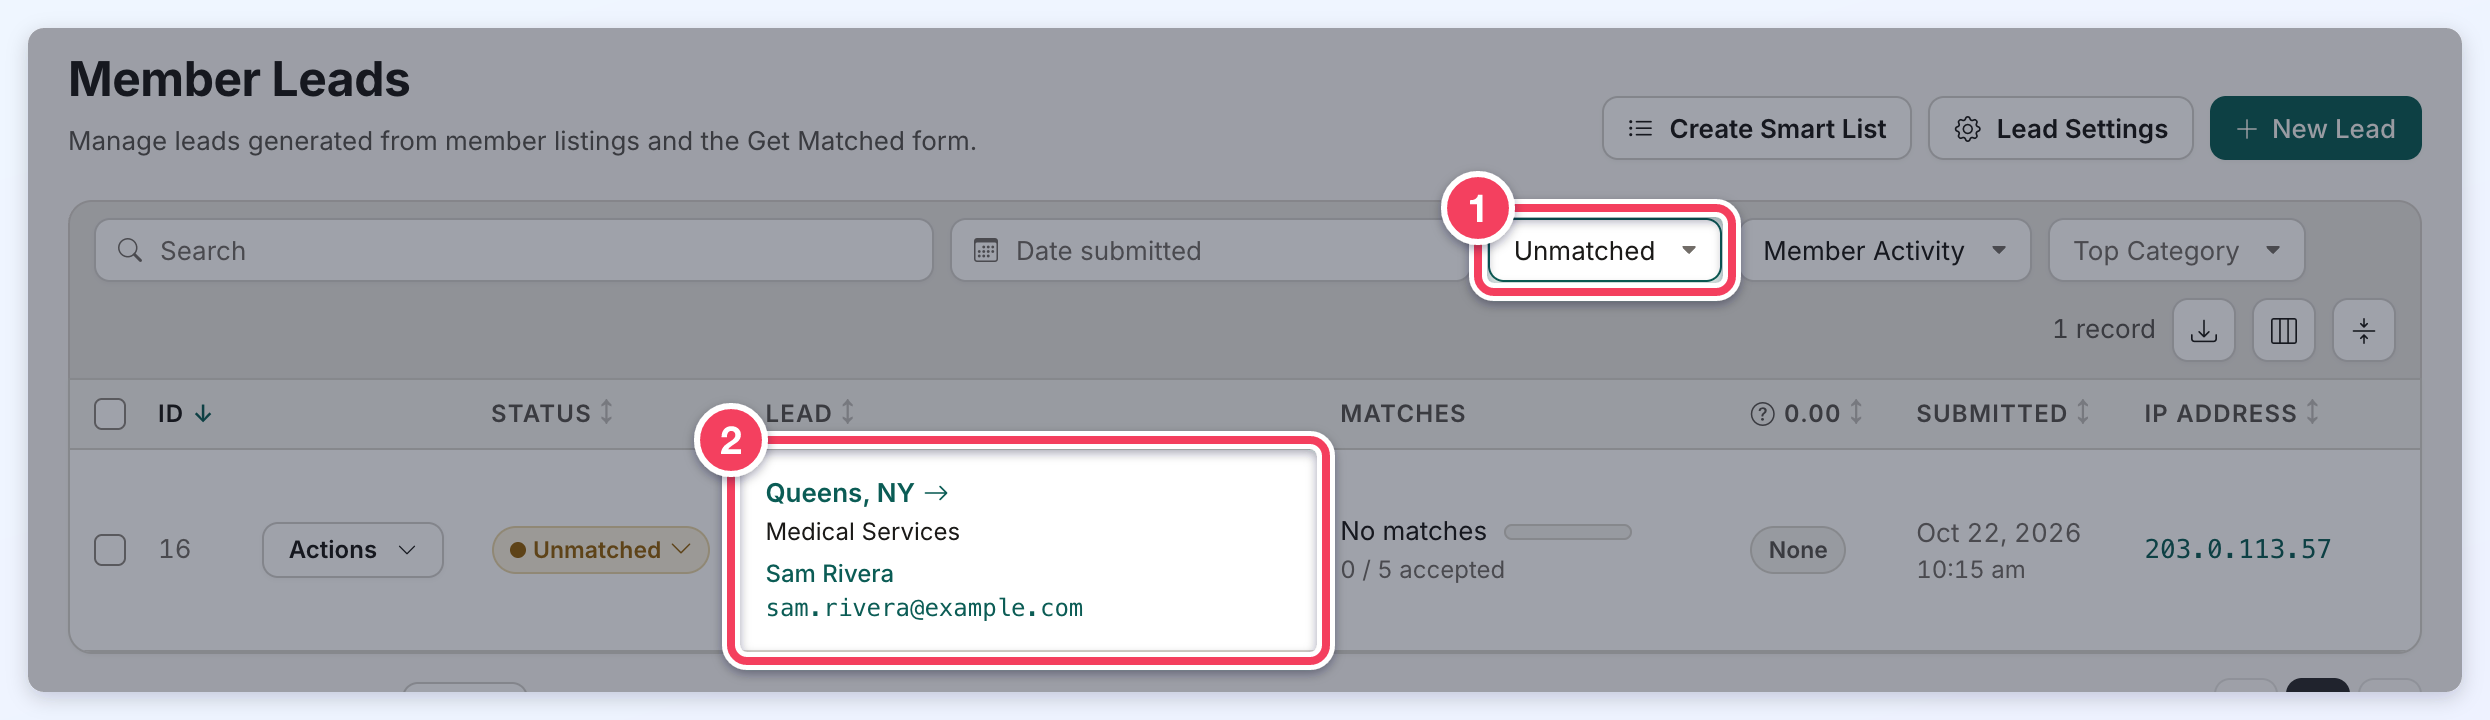Click the MATCHES column header
The height and width of the screenshot is (720, 2490).
pyautogui.click(x=1403, y=414)
